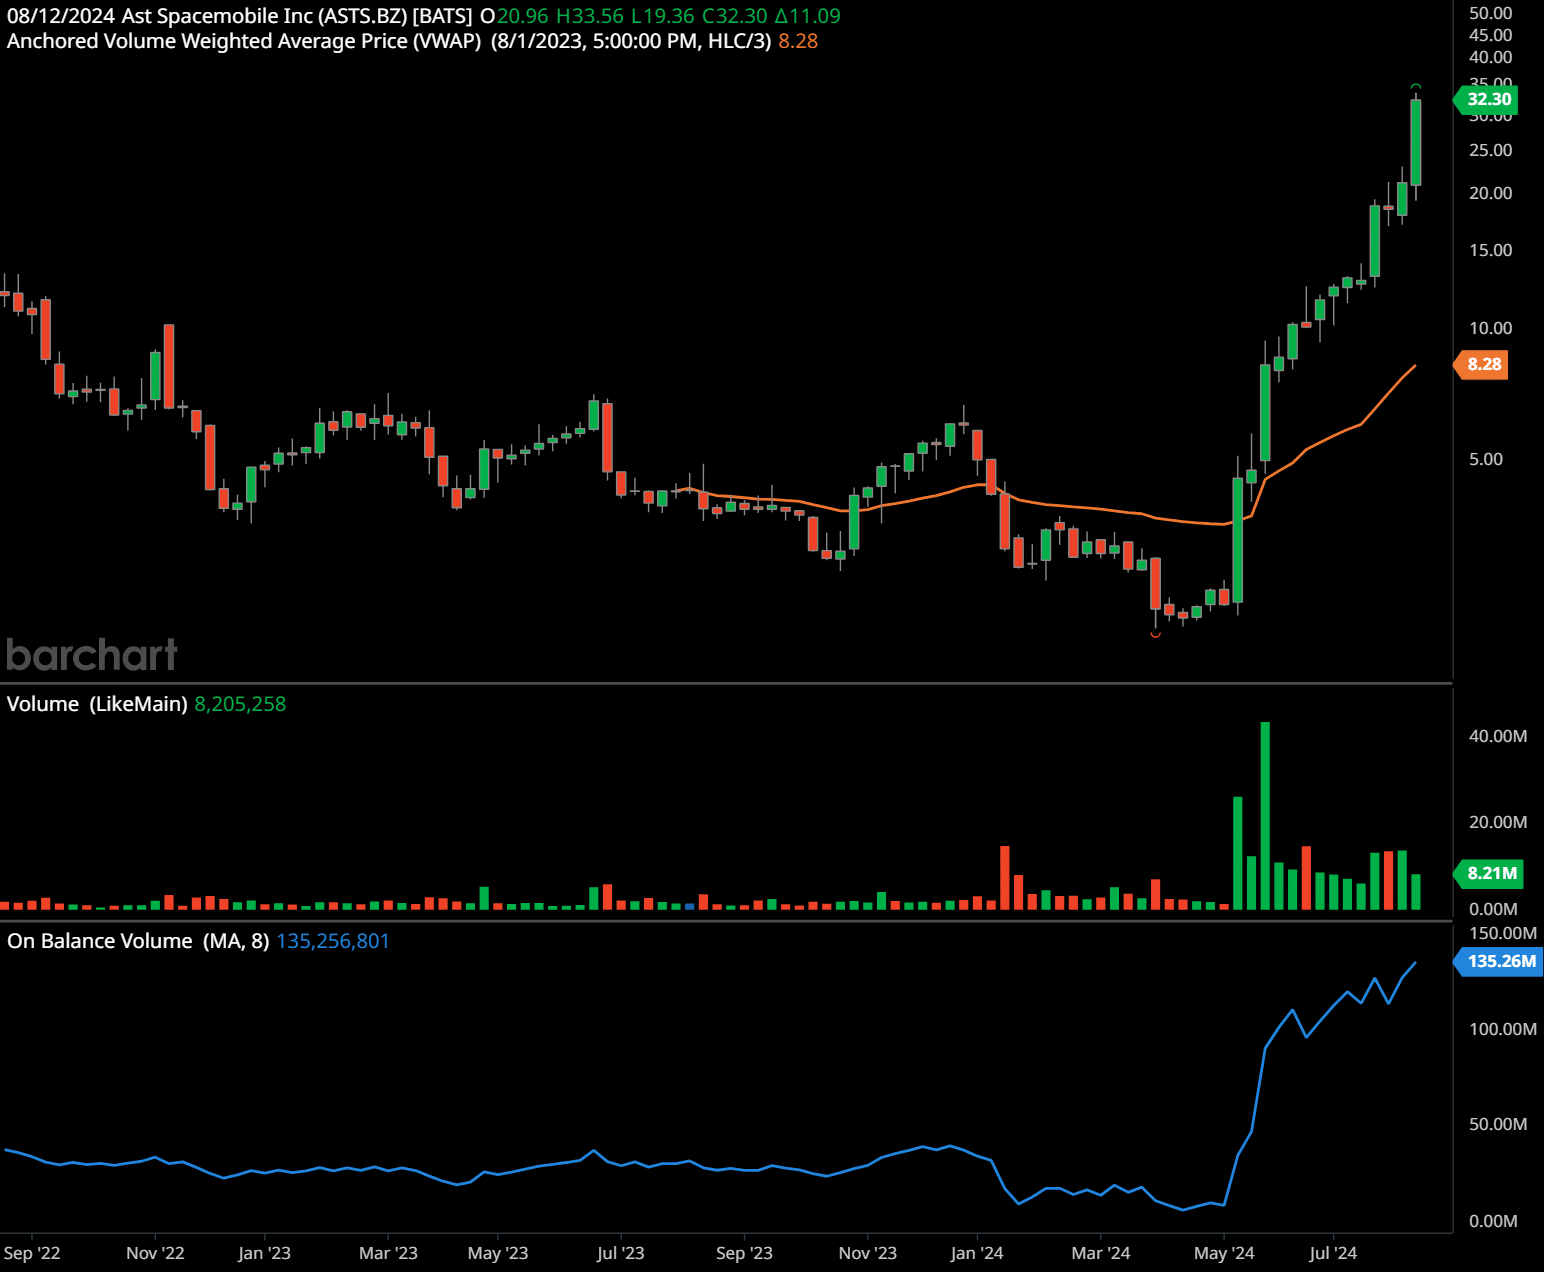The image size is (1544, 1272).
Task: Click the Sep '23 date label
Action: (744, 1253)
